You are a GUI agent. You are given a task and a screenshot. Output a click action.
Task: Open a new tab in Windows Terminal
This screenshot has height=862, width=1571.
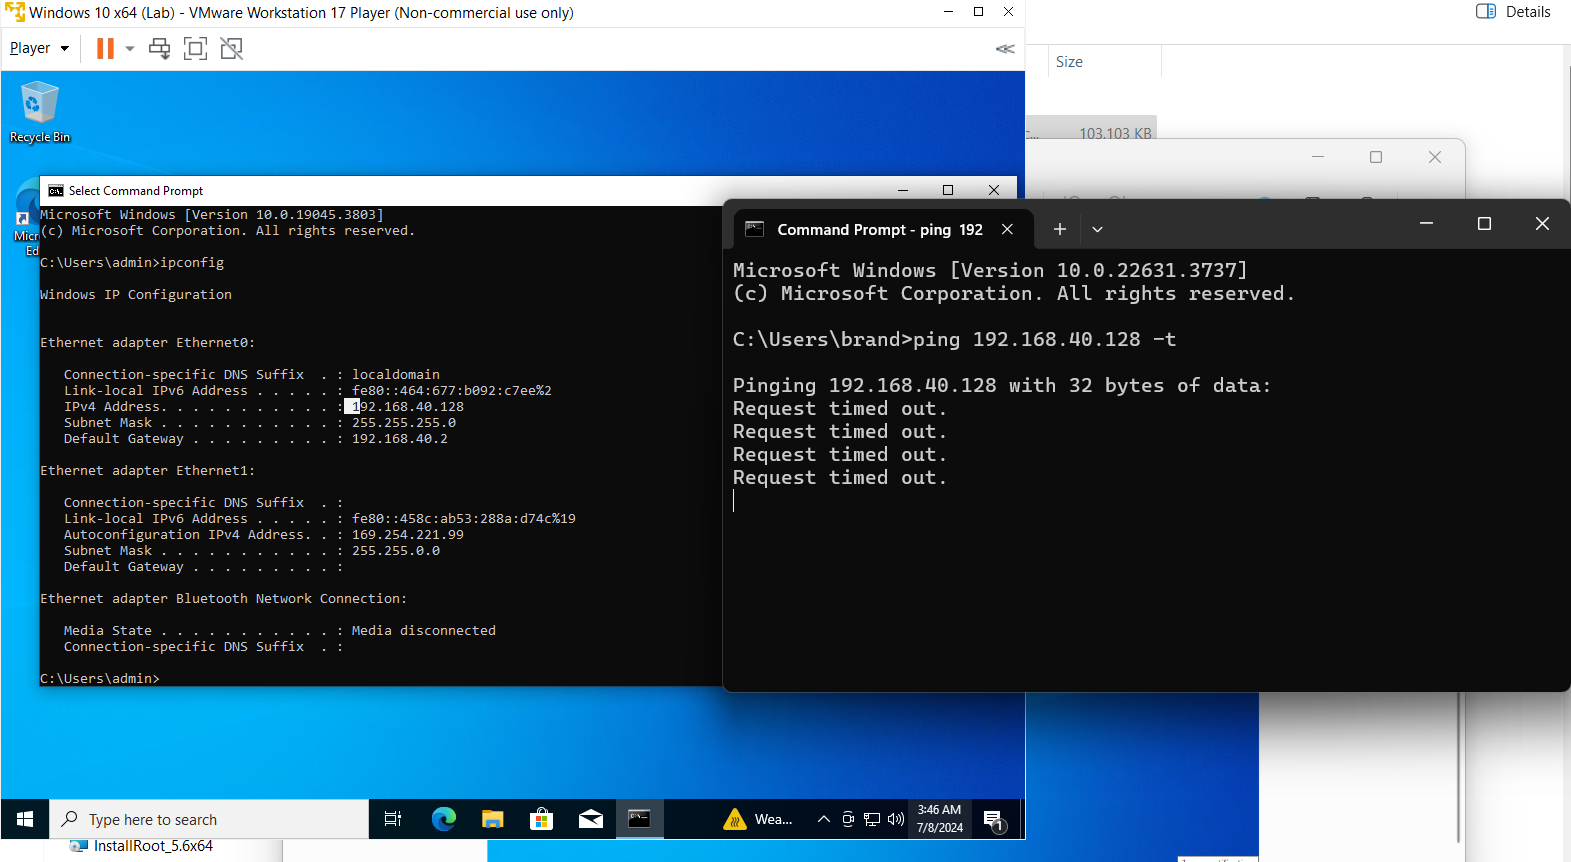[x=1060, y=229]
